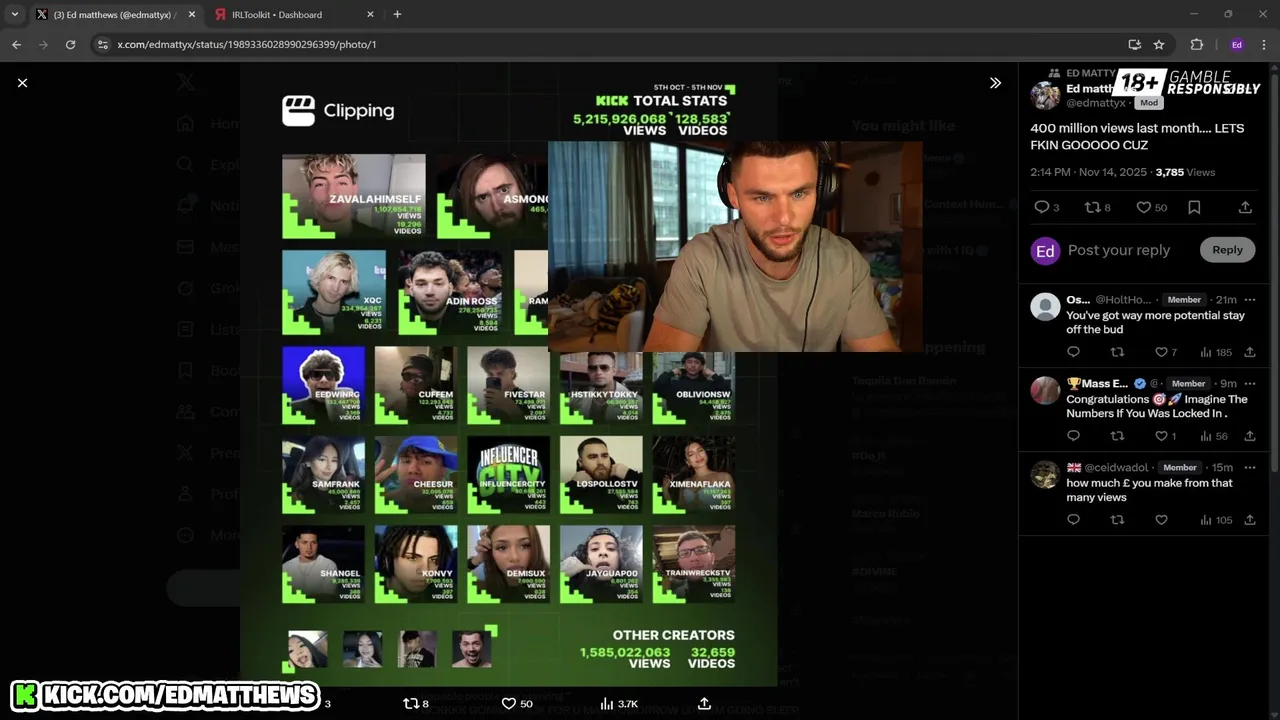Open more options on Mass E reply

click(1249, 384)
